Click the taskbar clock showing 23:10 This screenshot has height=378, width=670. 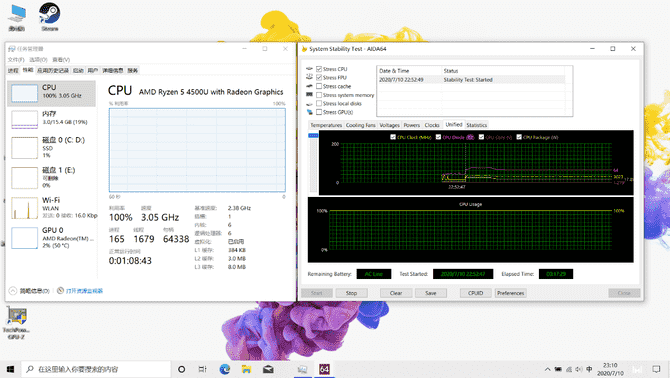pos(610,369)
